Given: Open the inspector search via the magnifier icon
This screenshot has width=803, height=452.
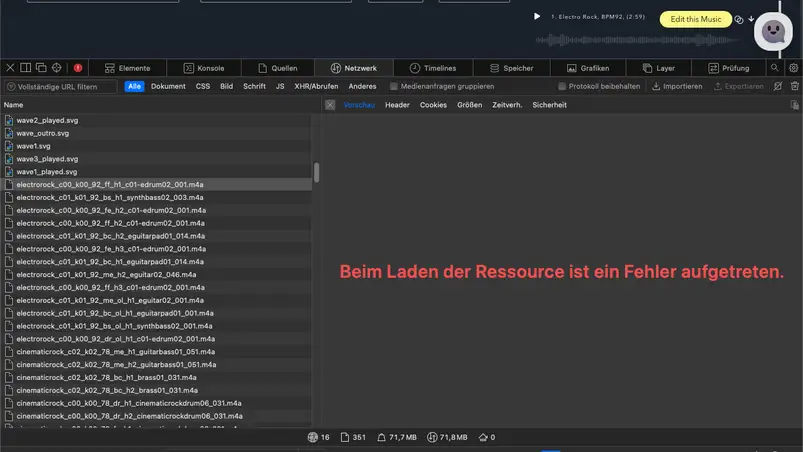Looking at the screenshot, I should point(774,68).
